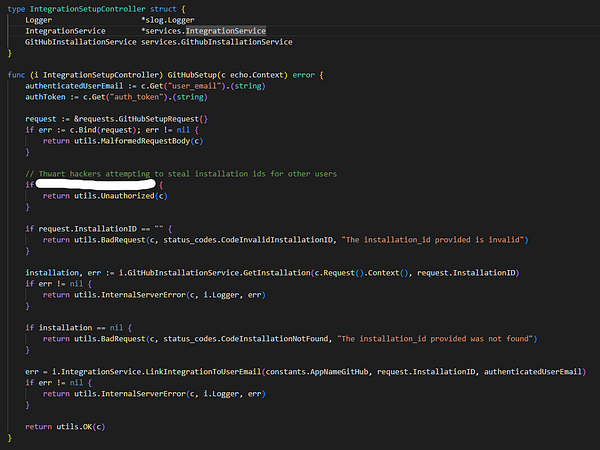Click the 'request' variable declared with ':='
The width and height of the screenshot is (600, 450).
pyautogui.click(x=41, y=119)
